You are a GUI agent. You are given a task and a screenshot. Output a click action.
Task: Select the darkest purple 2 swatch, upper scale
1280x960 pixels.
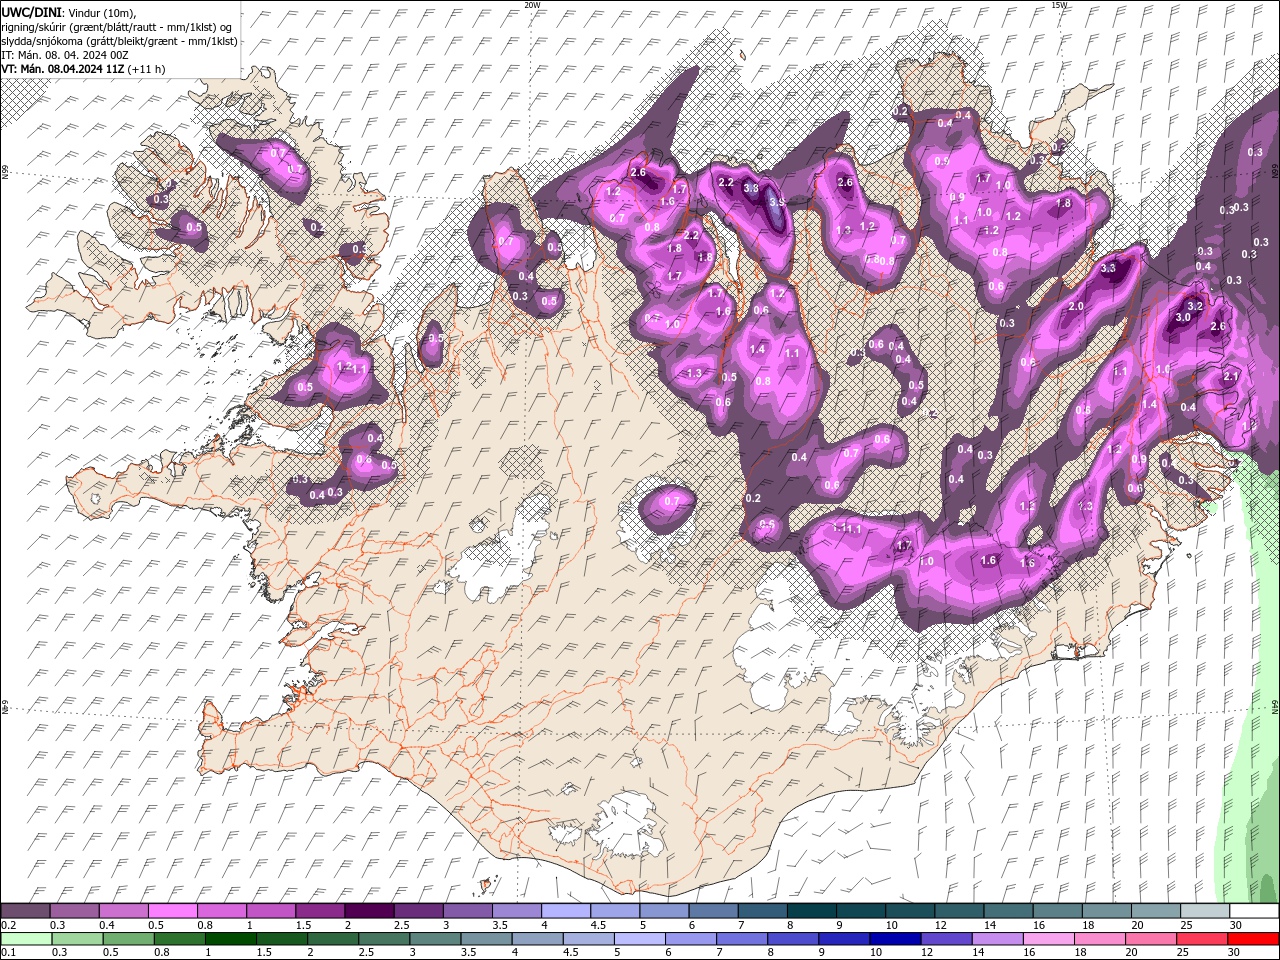point(369,911)
